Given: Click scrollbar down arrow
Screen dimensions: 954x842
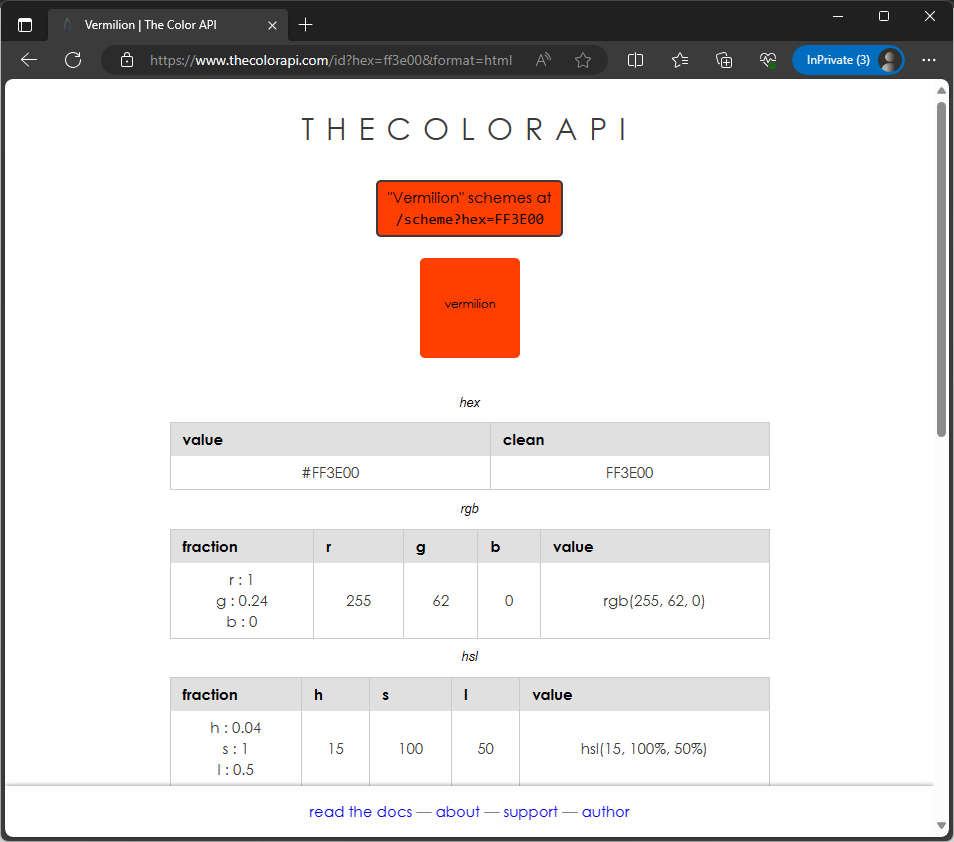Looking at the screenshot, I should [x=941, y=826].
